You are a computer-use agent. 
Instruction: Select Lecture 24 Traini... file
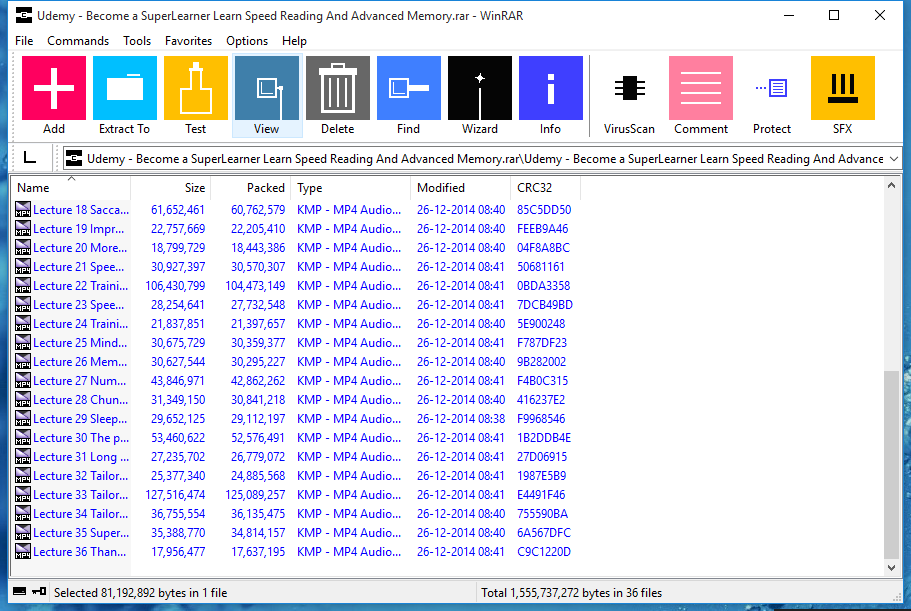(80, 324)
